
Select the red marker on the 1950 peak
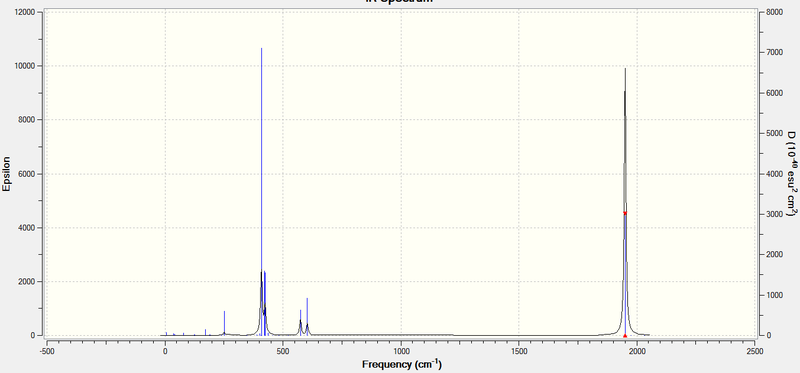click(x=625, y=213)
